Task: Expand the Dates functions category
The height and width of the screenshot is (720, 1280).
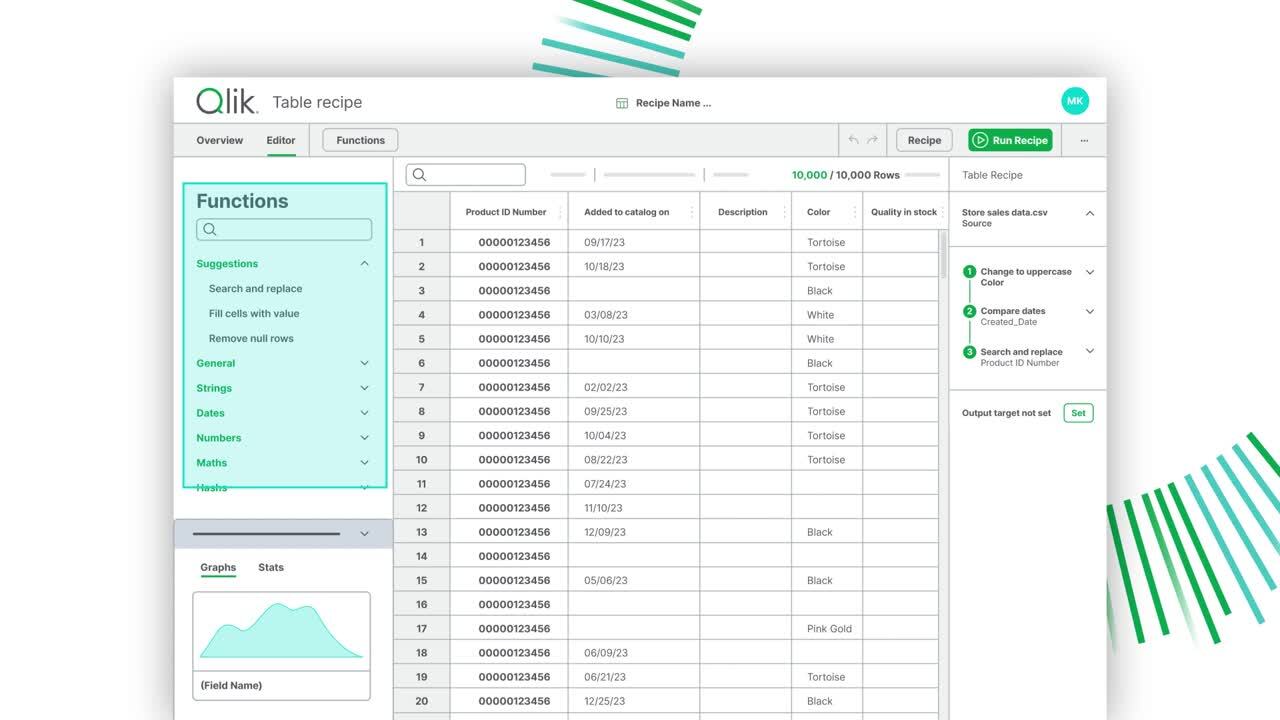Action: [364, 413]
